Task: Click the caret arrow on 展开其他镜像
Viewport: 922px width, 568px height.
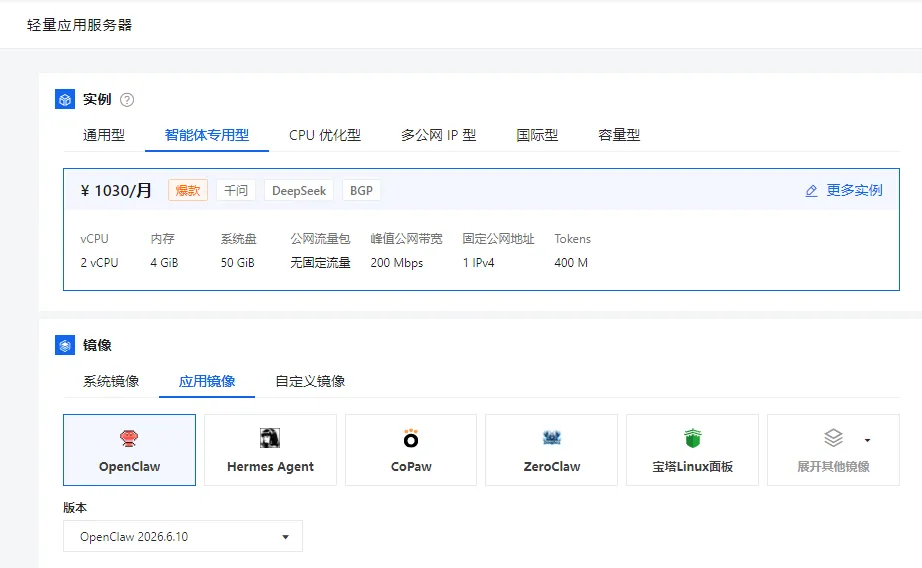Action: (x=867, y=440)
